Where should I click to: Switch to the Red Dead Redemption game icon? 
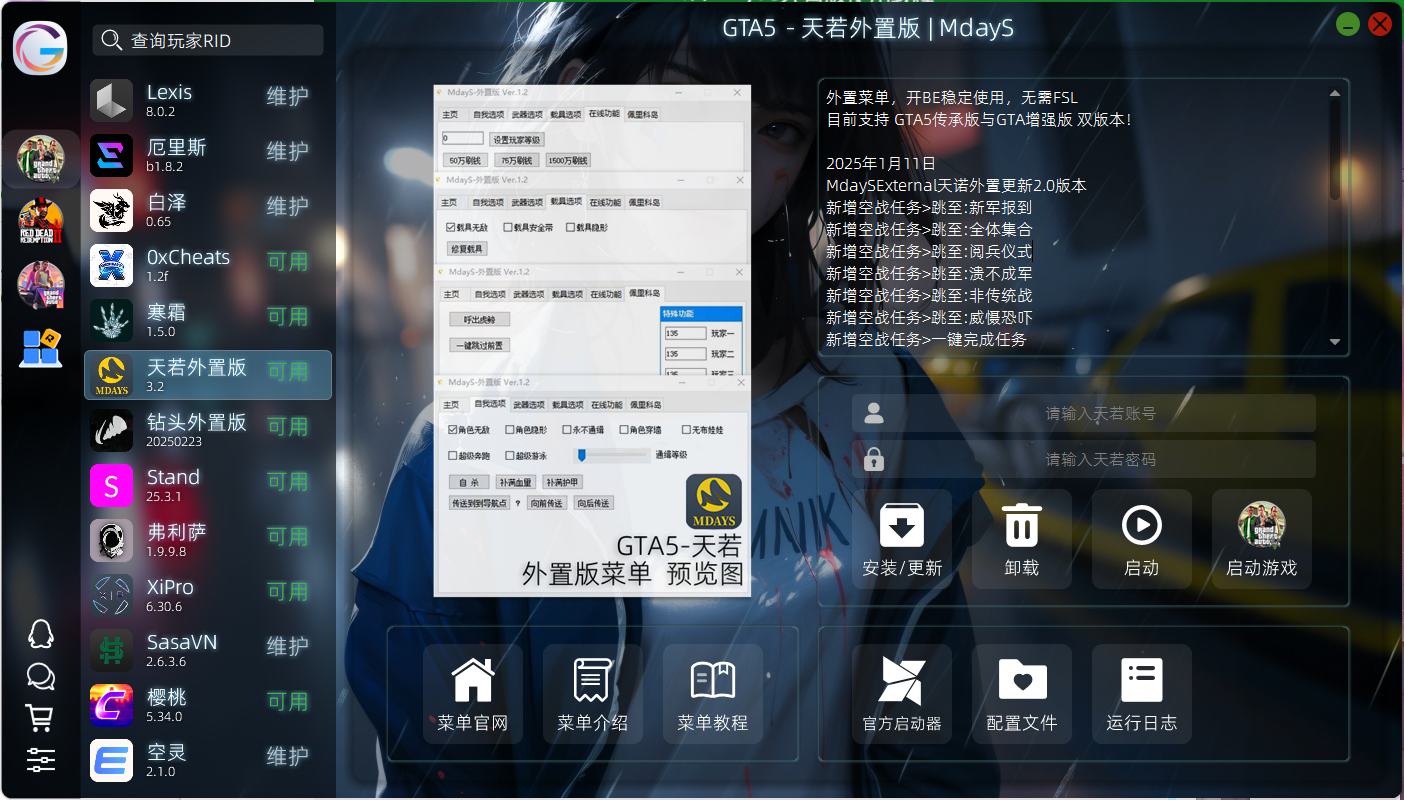point(41,222)
